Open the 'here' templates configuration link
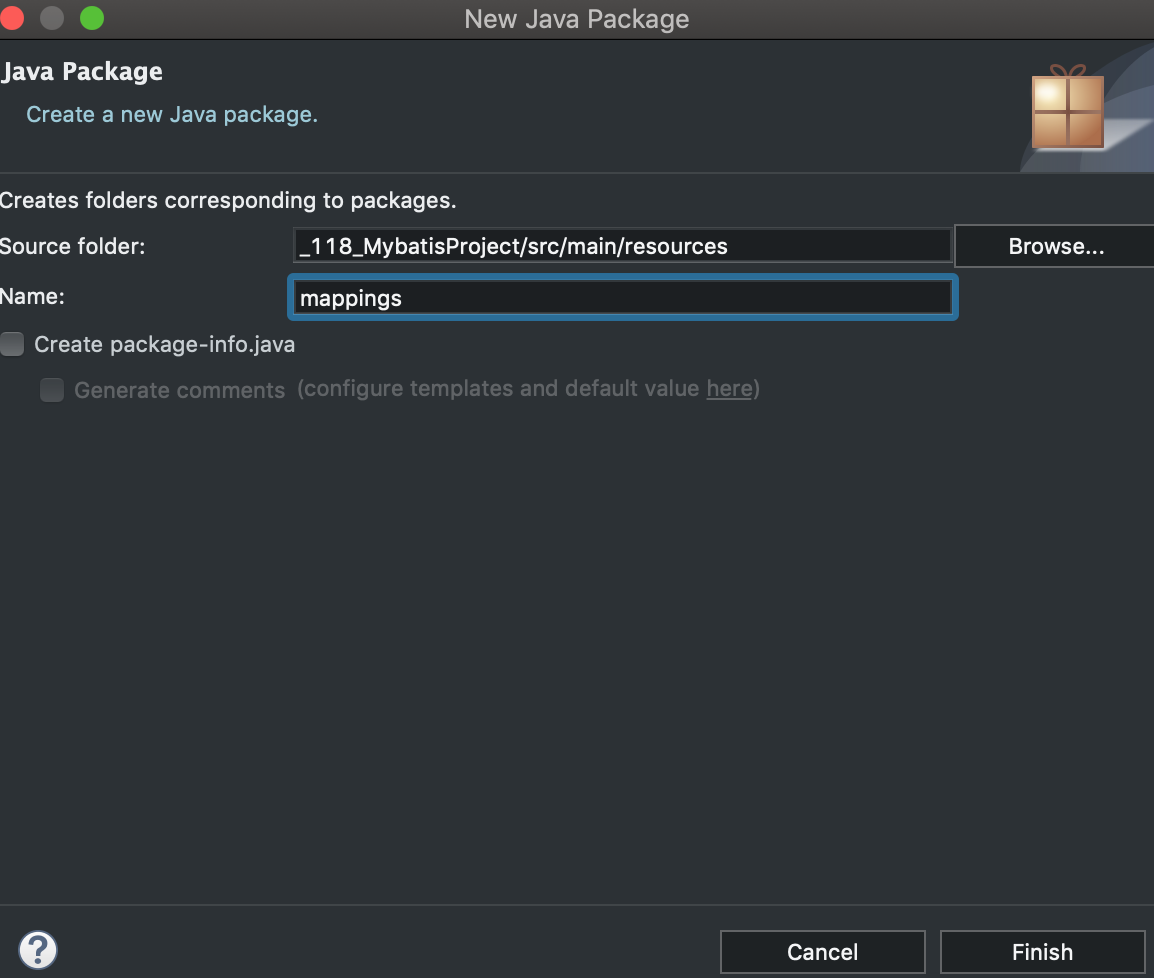1154x978 pixels. pyautogui.click(x=729, y=388)
